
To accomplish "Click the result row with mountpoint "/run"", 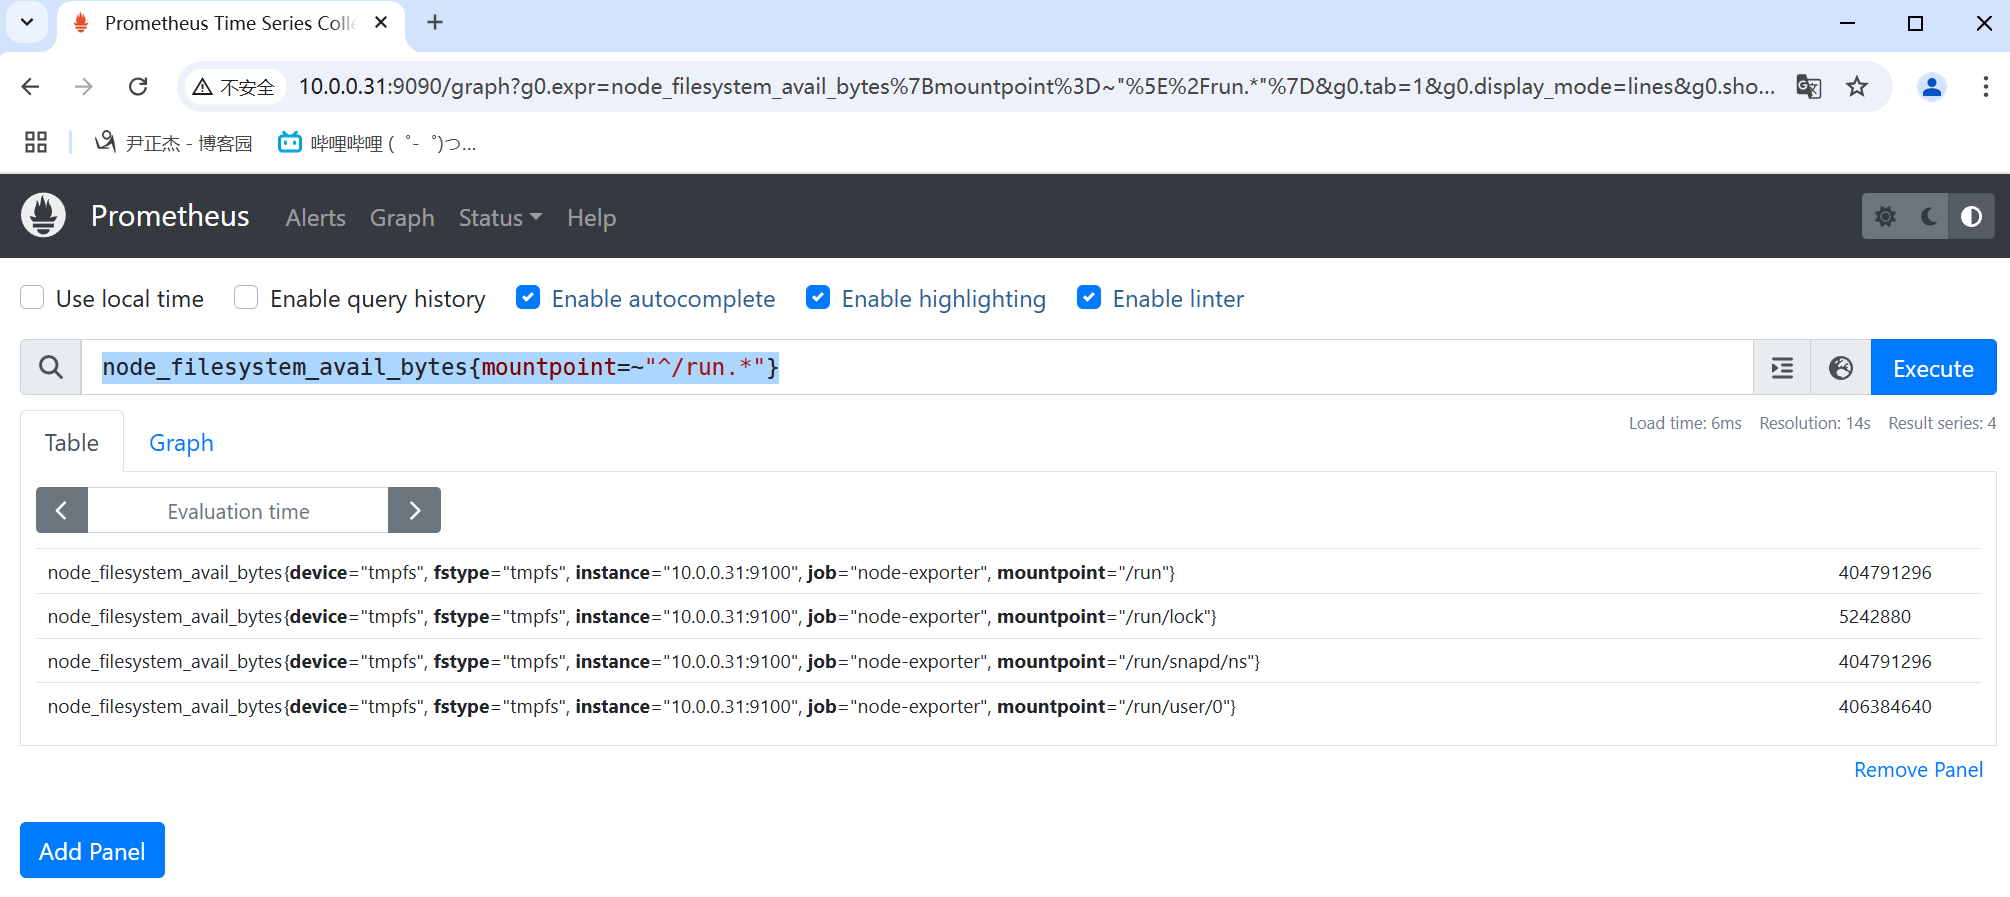I will pyautogui.click(x=1008, y=572).
